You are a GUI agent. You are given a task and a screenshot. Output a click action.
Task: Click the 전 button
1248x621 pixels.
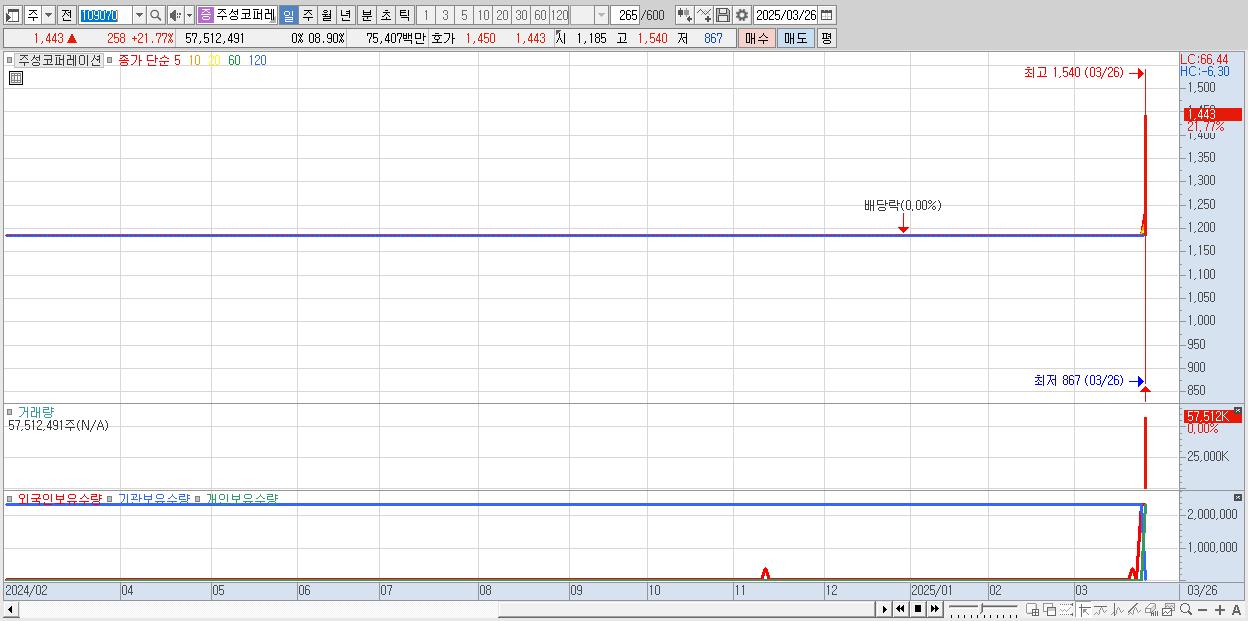(x=66, y=15)
